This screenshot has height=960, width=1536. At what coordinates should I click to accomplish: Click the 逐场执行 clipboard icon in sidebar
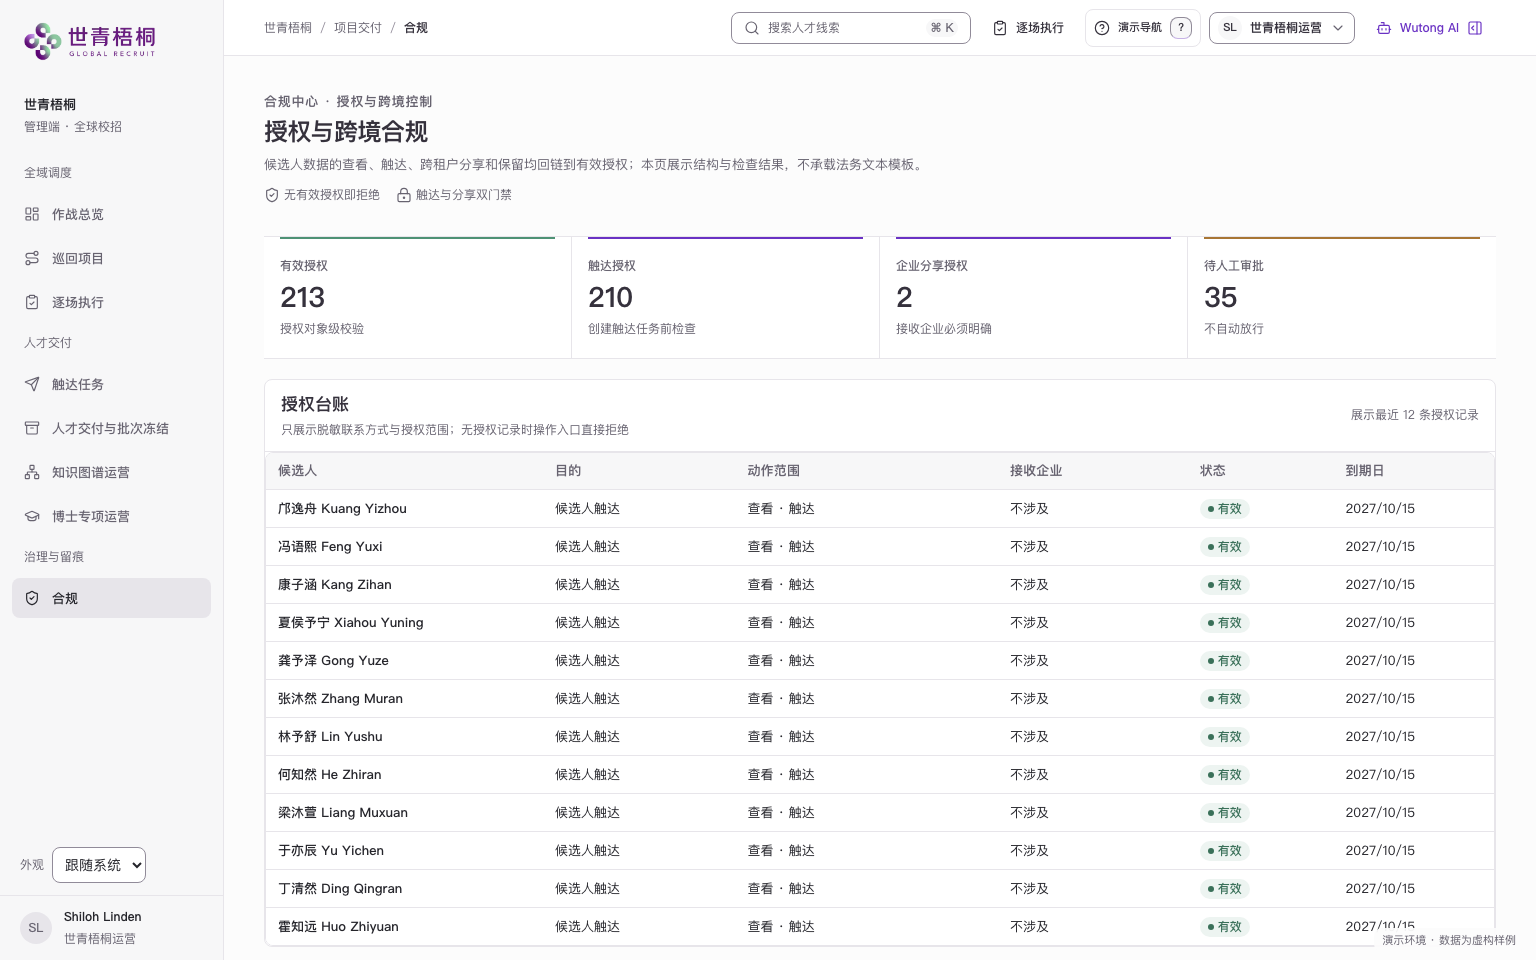pyautogui.click(x=32, y=302)
